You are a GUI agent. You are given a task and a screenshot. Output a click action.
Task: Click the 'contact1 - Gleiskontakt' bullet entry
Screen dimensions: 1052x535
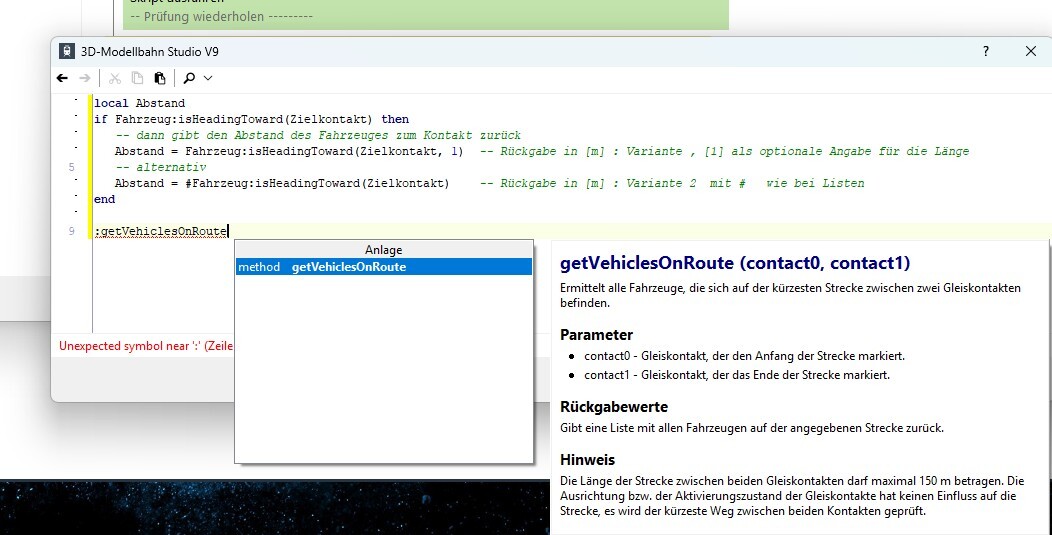click(x=737, y=375)
